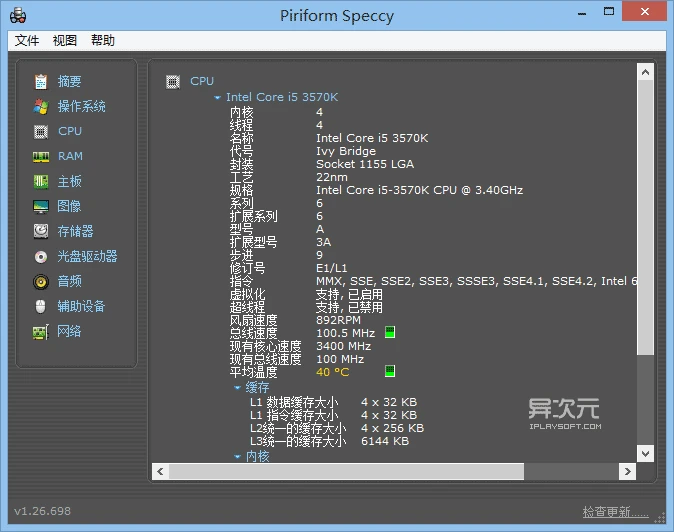Click green graph icon beside 平均温度

tap(390, 371)
